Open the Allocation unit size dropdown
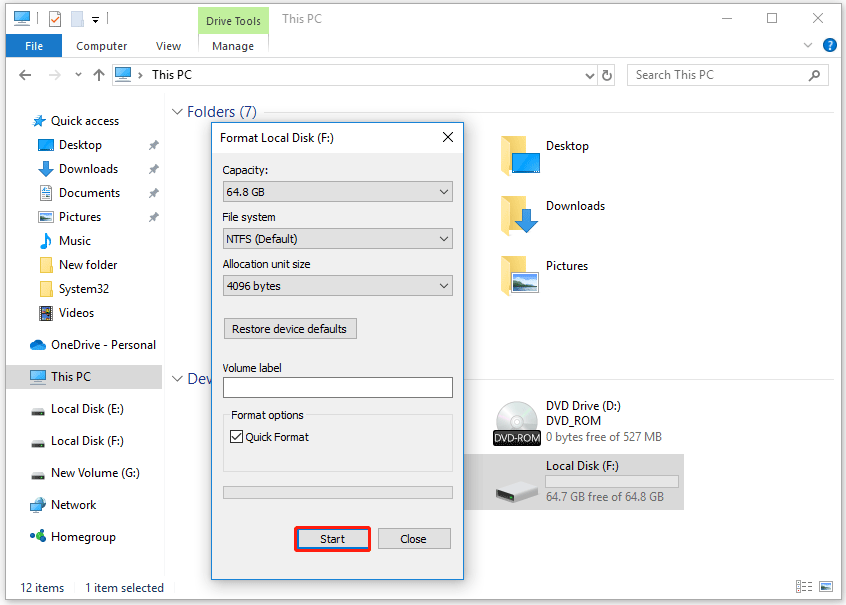This screenshot has width=846, height=605. tap(337, 286)
